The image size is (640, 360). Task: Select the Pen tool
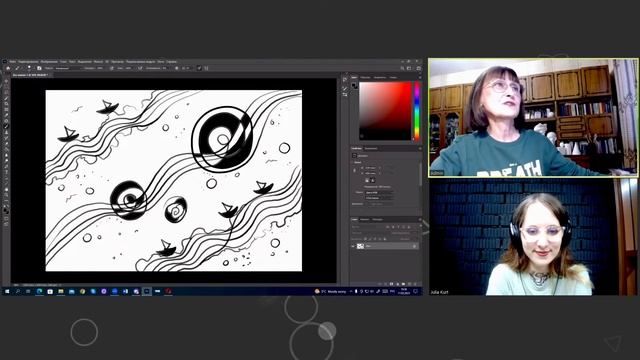point(6,167)
